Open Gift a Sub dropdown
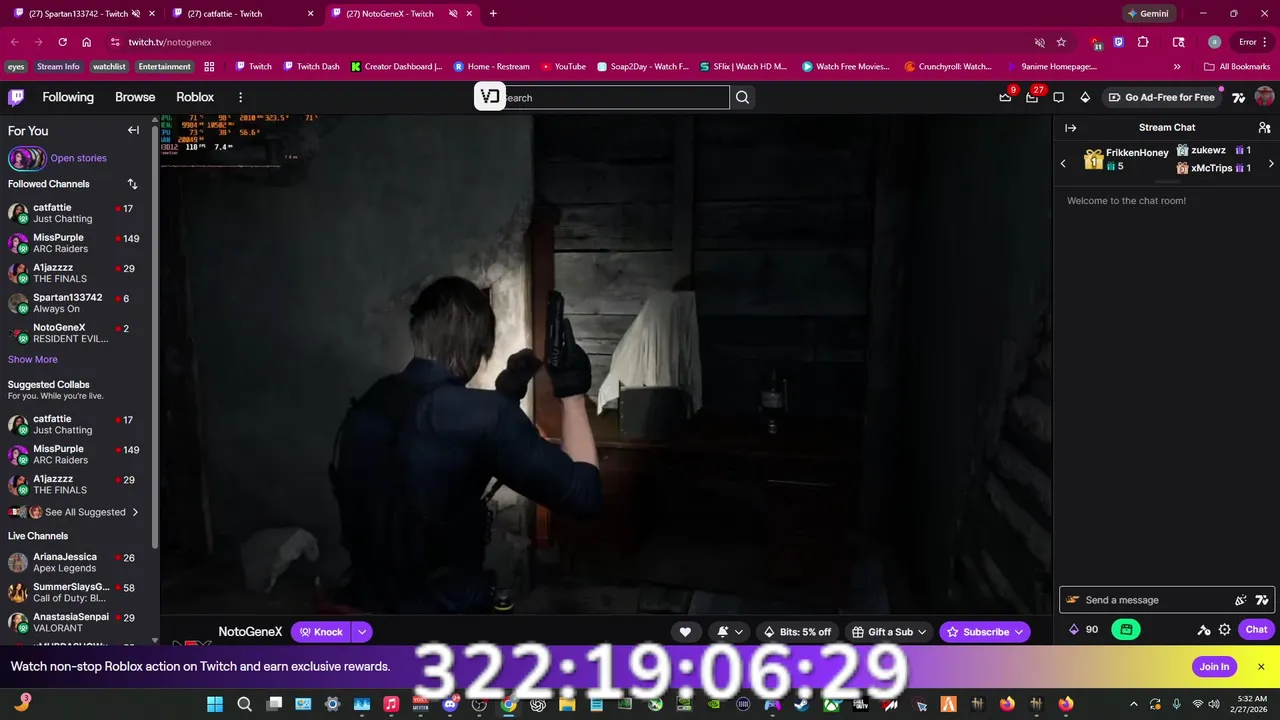This screenshot has height=720, width=1280. coord(889,632)
